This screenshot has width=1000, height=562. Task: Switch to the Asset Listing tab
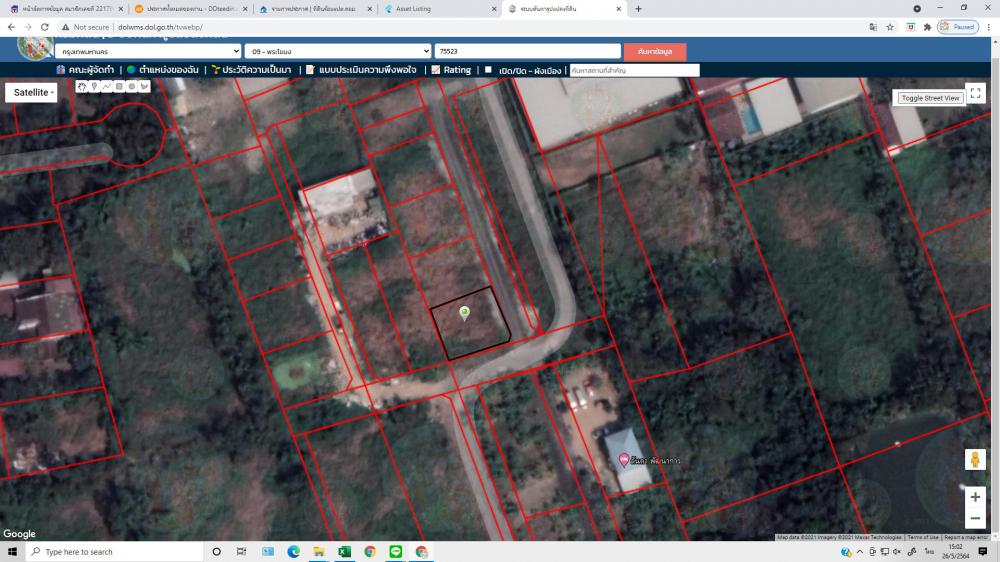pyautogui.click(x=438, y=9)
